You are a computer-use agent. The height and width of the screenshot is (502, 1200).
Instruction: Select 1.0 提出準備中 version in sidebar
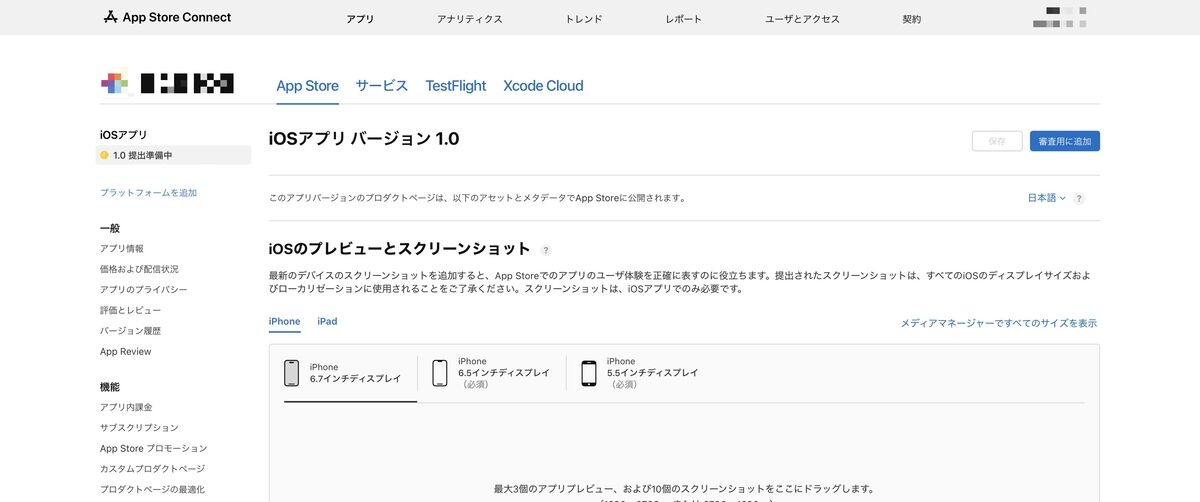[174, 155]
